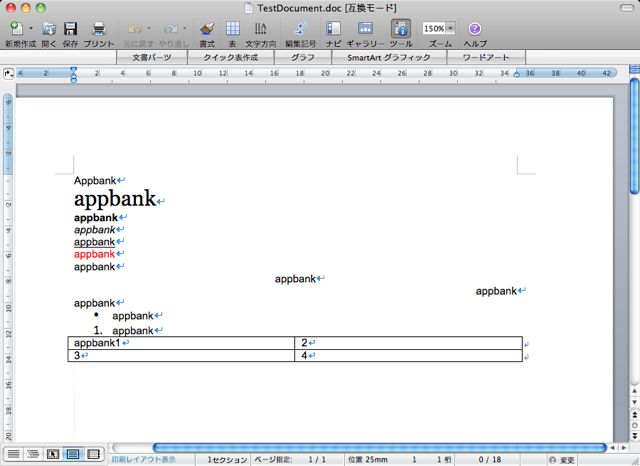This screenshot has width=640, height=466.
Task: Click the underlined 'appbank' line
Action: [95, 242]
